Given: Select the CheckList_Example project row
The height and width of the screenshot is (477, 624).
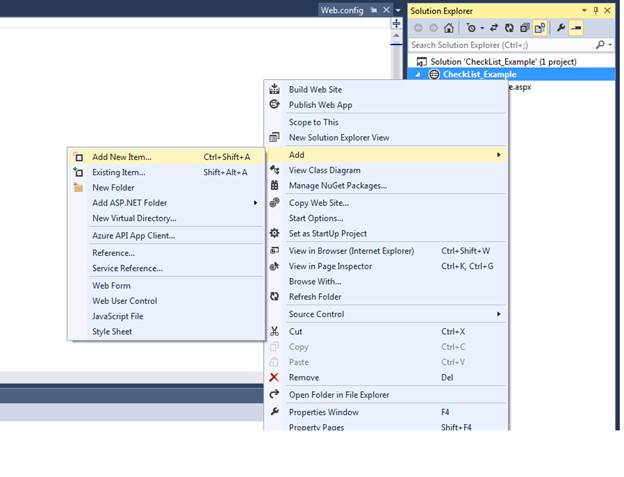Looking at the screenshot, I should [512, 74].
